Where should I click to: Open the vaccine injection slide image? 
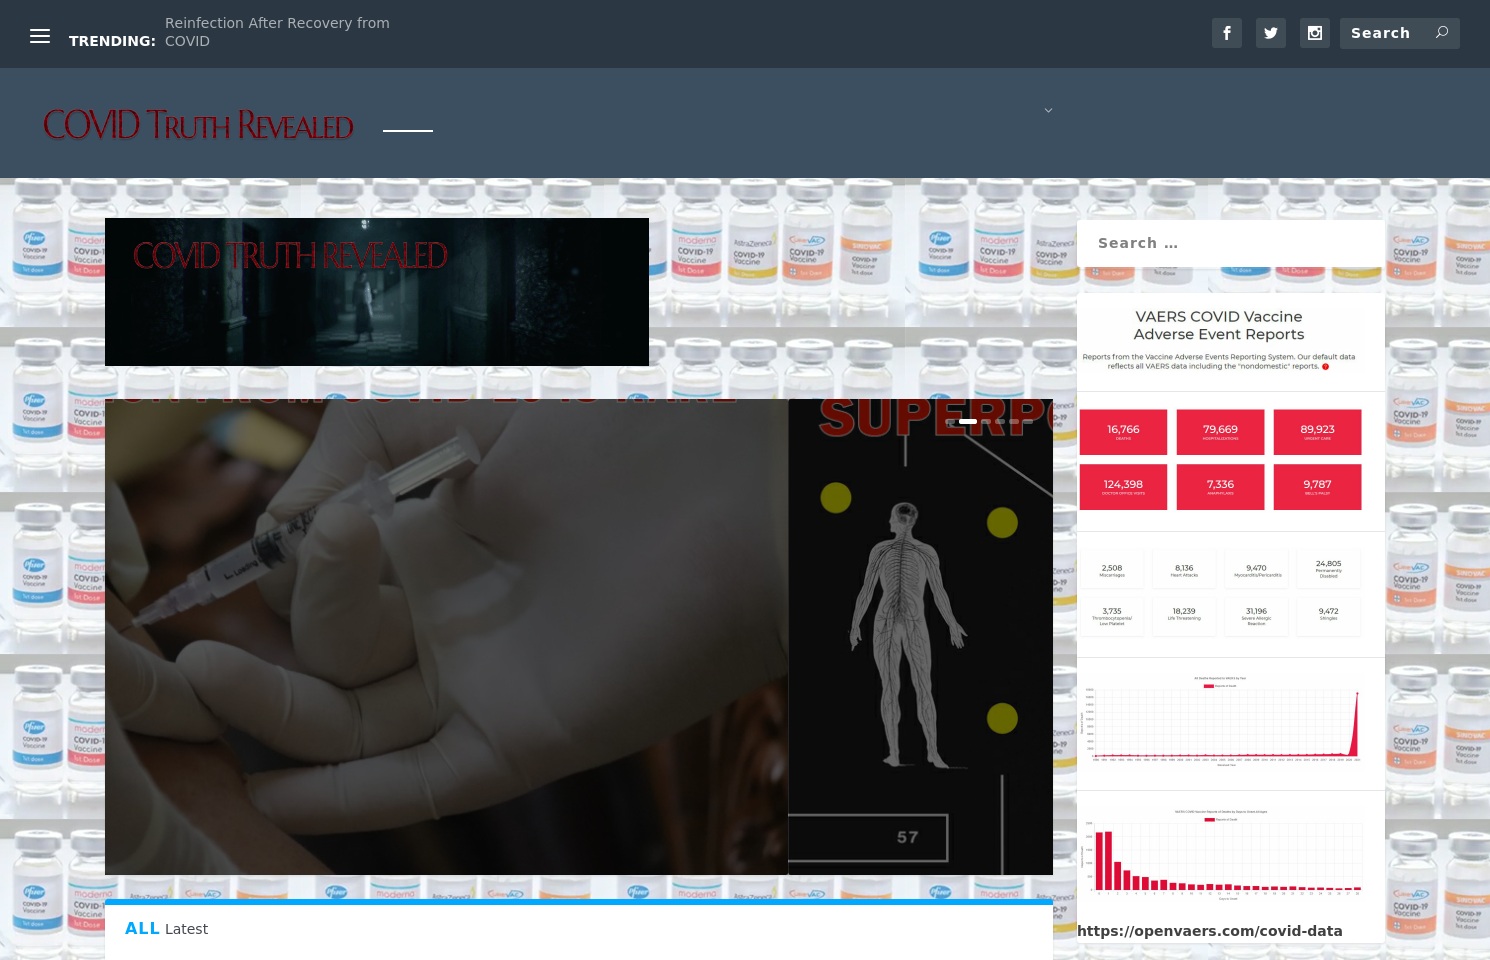tap(446, 637)
